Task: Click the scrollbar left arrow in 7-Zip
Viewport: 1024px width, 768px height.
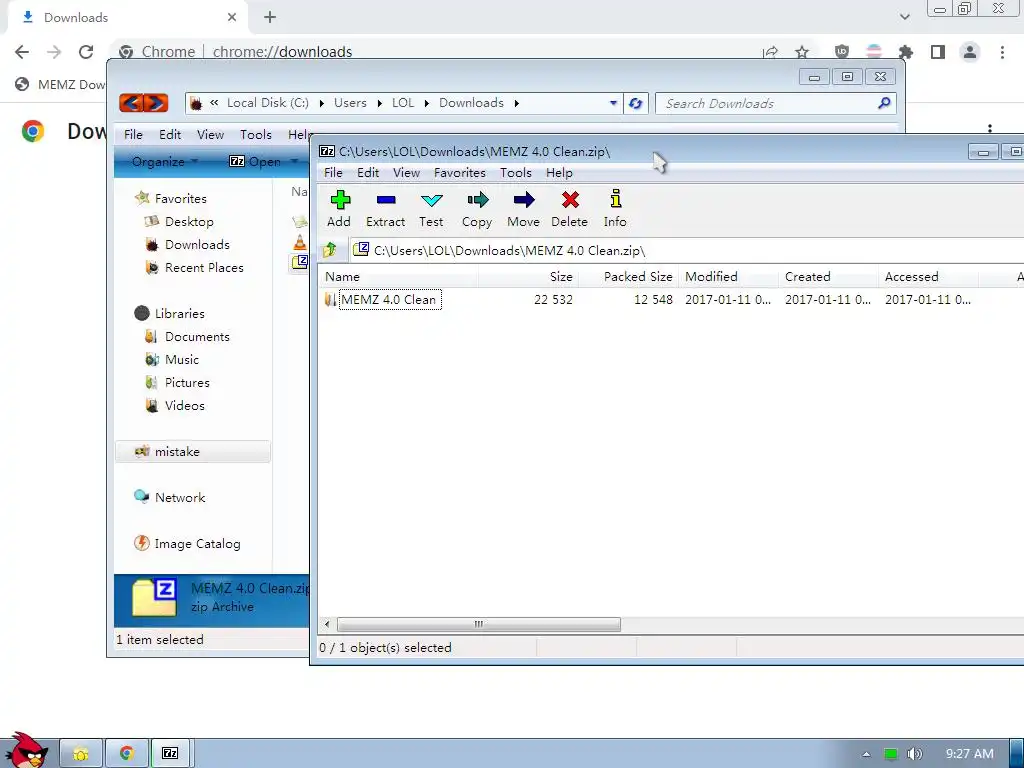Action: (327, 624)
